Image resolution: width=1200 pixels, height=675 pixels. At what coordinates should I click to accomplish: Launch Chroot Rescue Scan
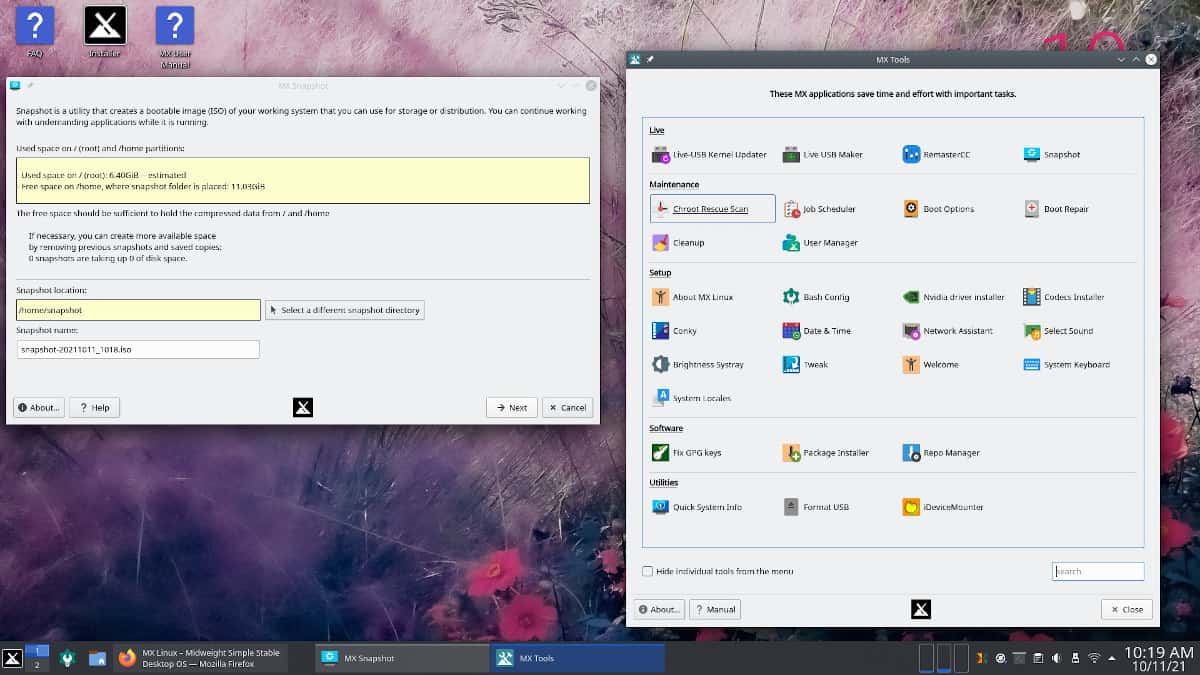(x=712, y=209)
